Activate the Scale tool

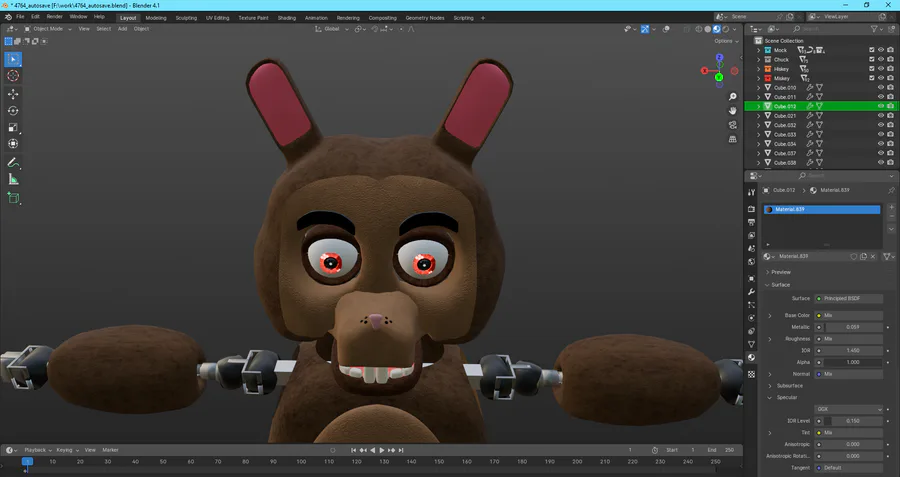(x=13, y=127)
